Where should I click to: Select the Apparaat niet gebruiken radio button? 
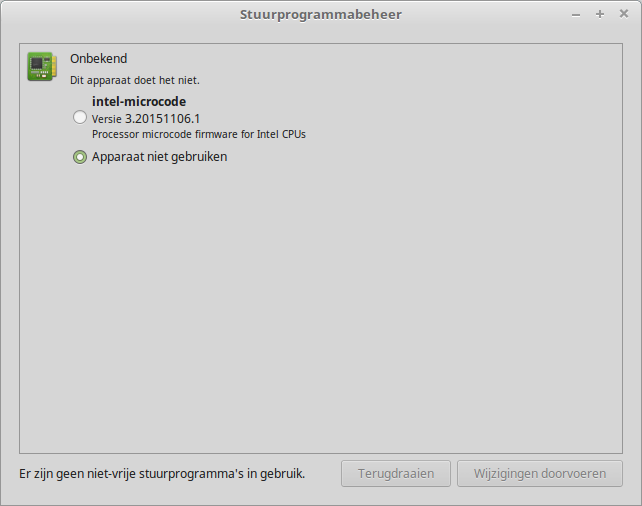(x=80, y=157)
